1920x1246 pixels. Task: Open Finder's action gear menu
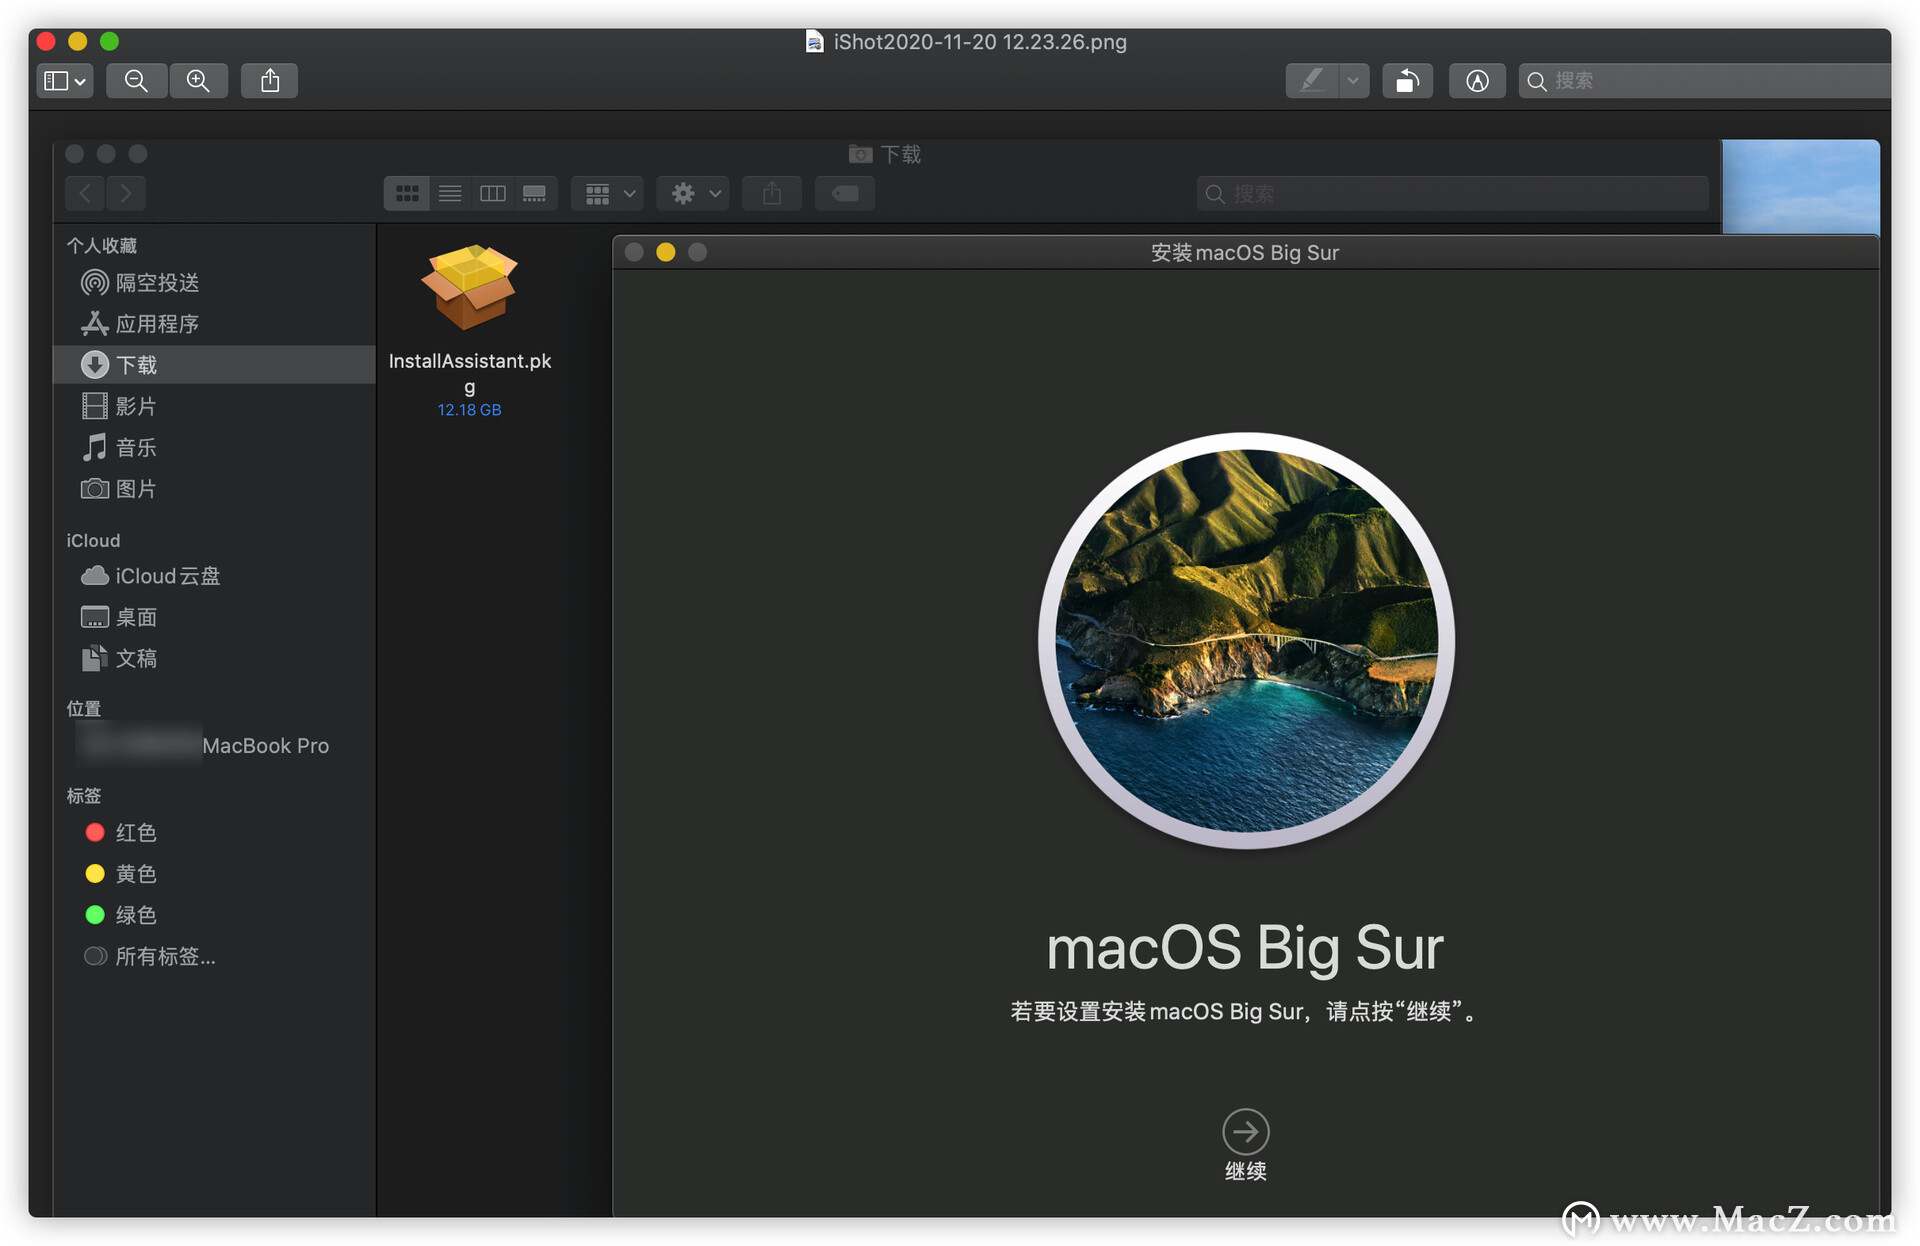click(x=693, y=193)
